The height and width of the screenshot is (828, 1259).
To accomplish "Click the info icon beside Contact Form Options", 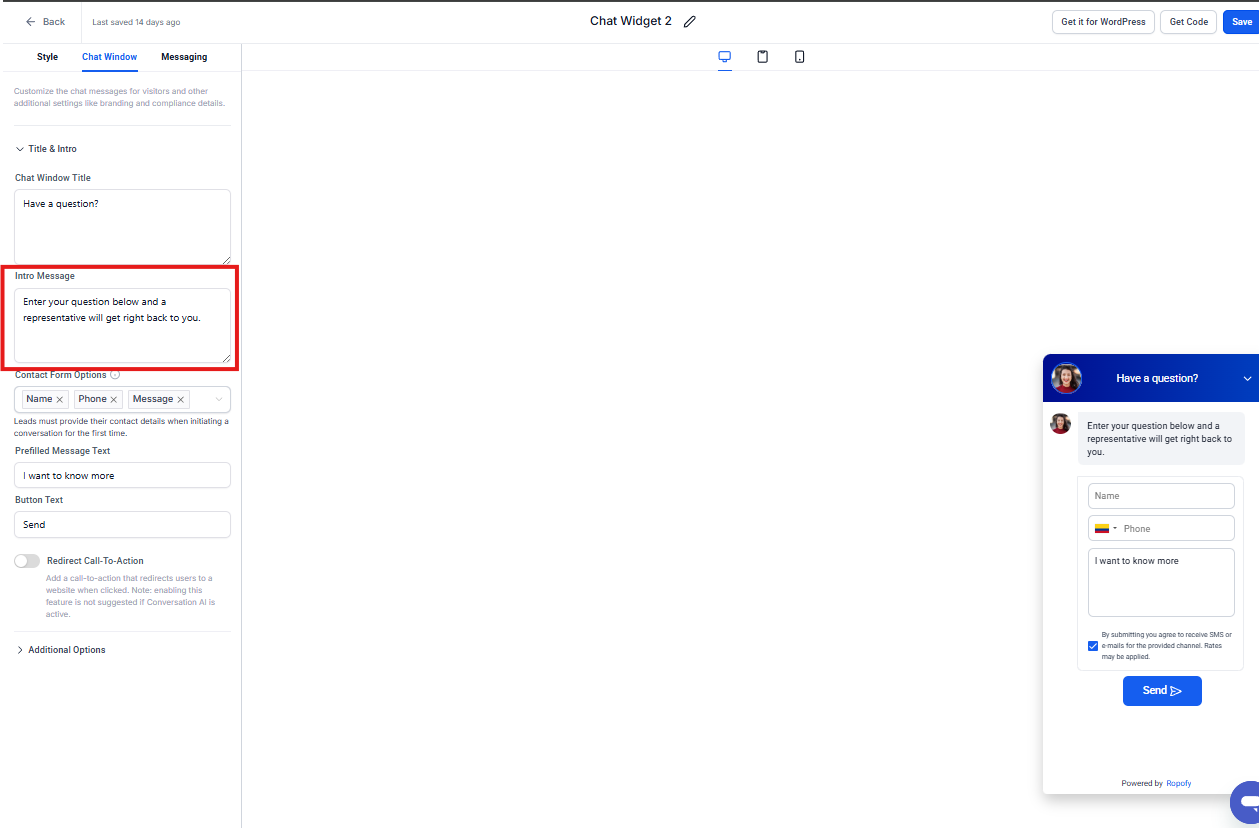I will click(x=115, y=375).
